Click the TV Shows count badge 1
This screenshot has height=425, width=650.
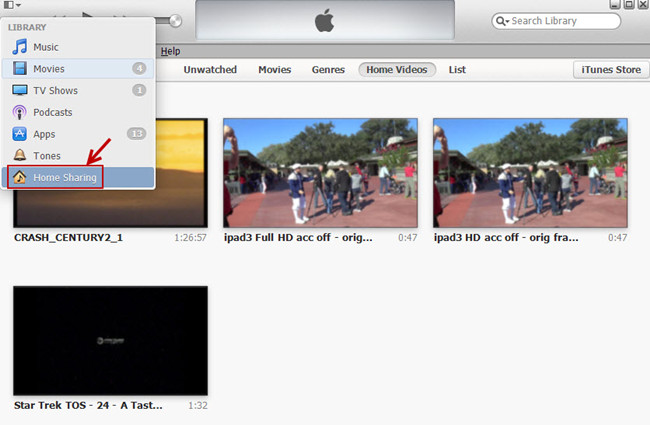(x=139, y=90)
